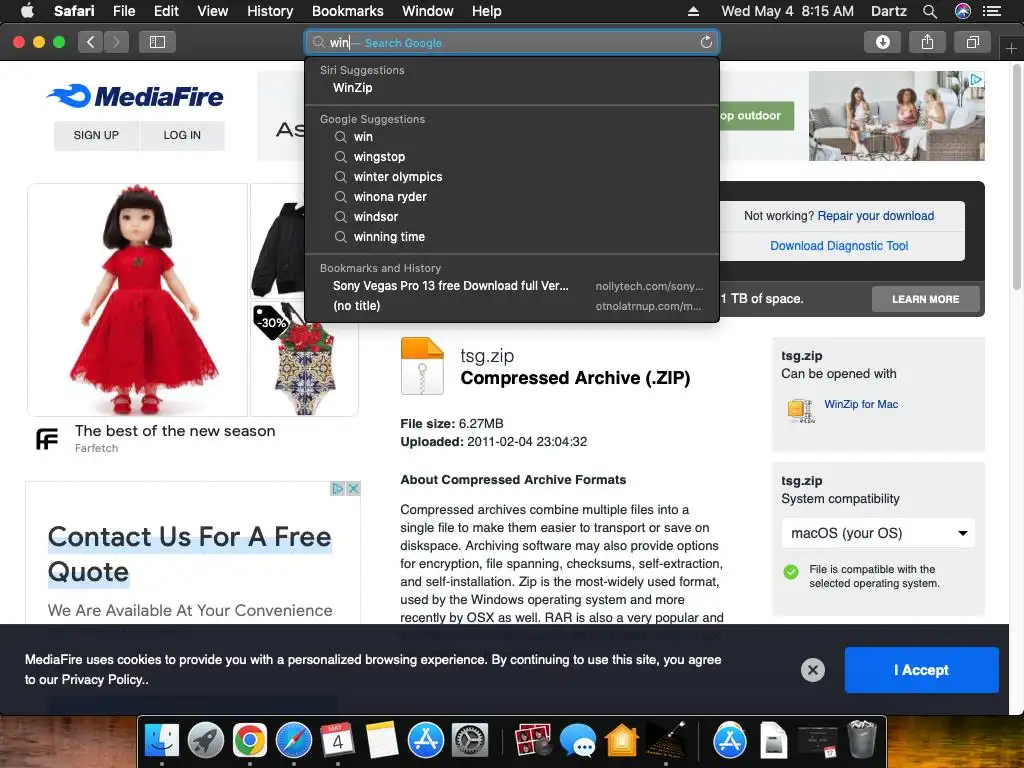Open Spotlight search in menu bar

click(x=930, y=11)
